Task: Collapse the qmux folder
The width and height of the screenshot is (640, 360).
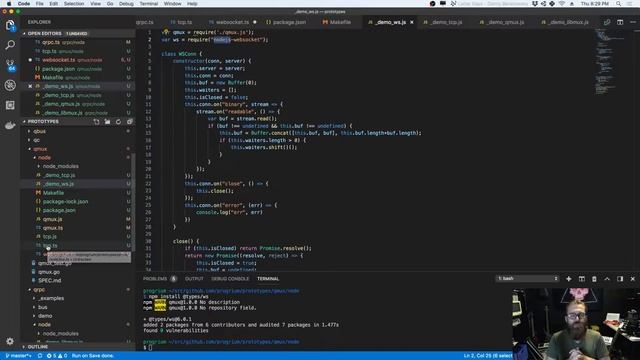Action: [x=40, y=149]
